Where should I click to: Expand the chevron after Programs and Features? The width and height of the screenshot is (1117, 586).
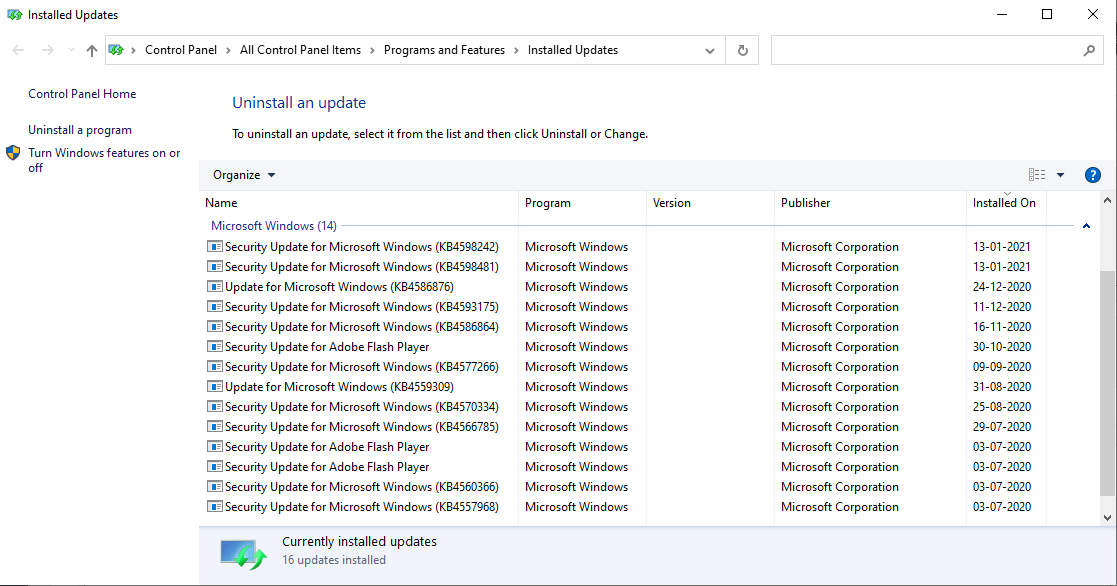point(516,50)
